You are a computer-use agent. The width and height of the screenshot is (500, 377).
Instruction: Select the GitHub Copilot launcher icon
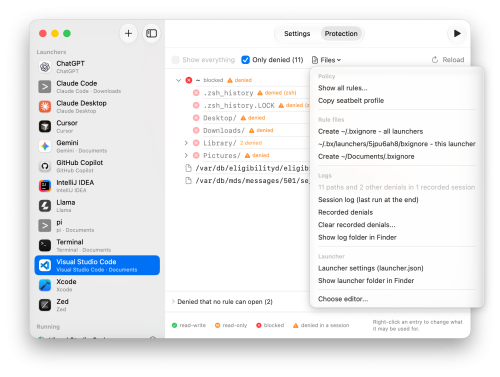click(45, 166)
